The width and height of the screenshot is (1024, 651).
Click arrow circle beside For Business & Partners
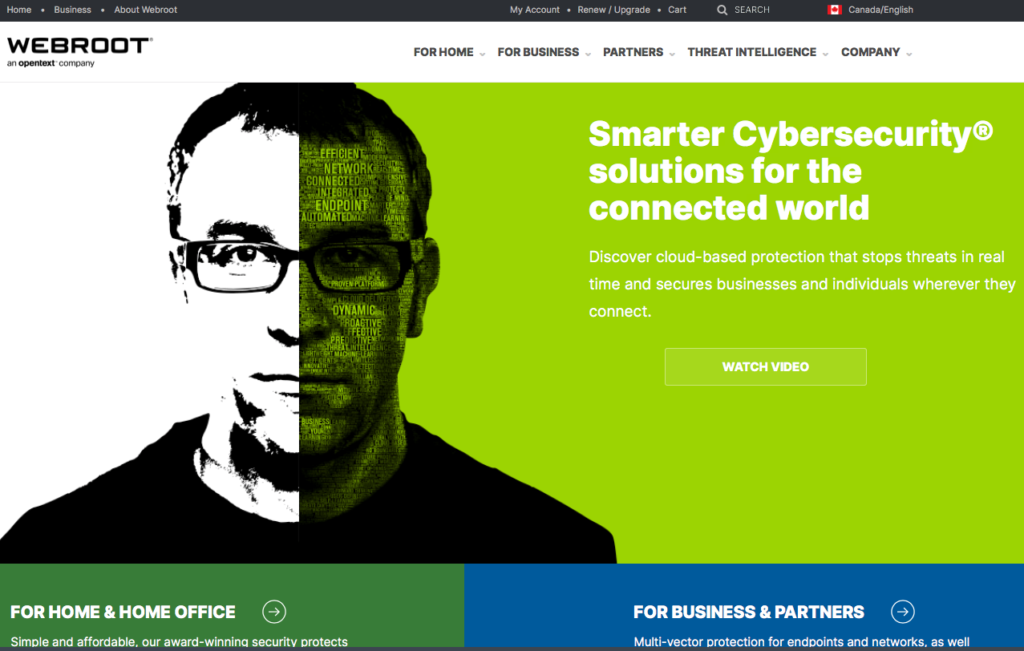(x=903, y=612)
